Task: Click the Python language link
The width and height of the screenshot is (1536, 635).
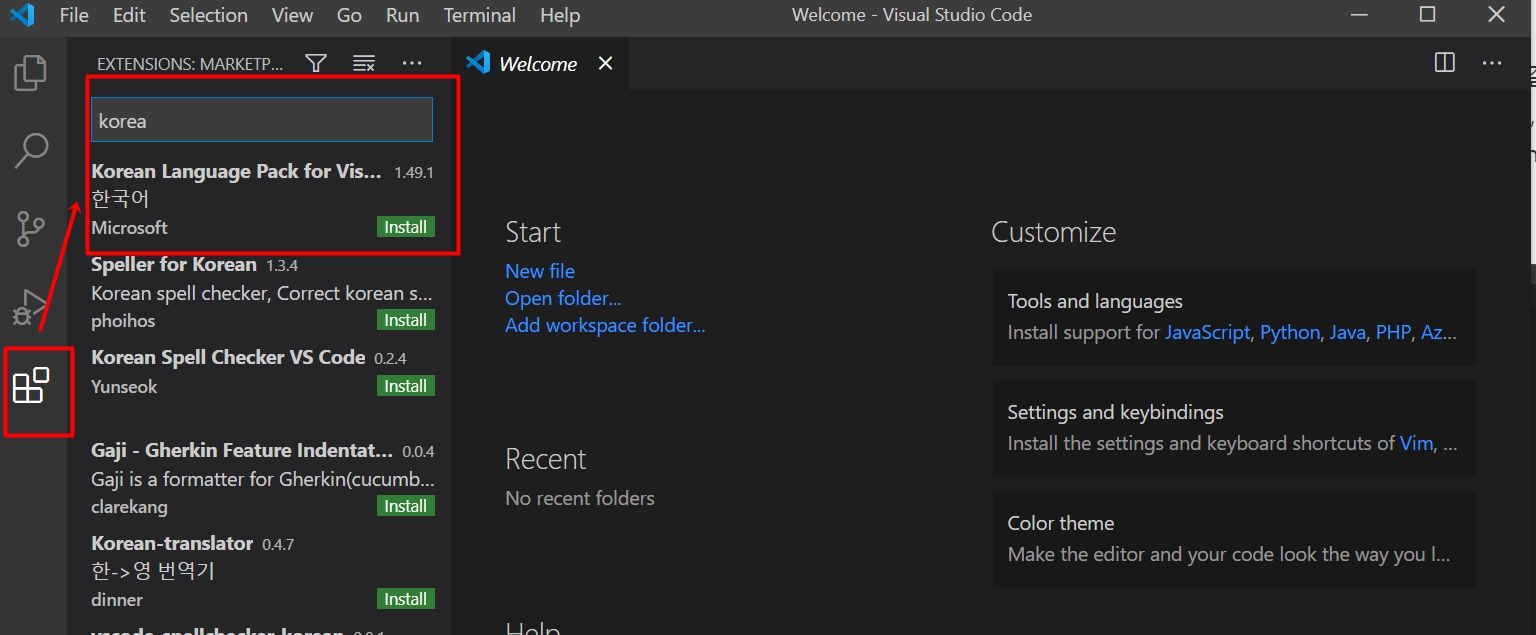Action: tap(1290, 332)
